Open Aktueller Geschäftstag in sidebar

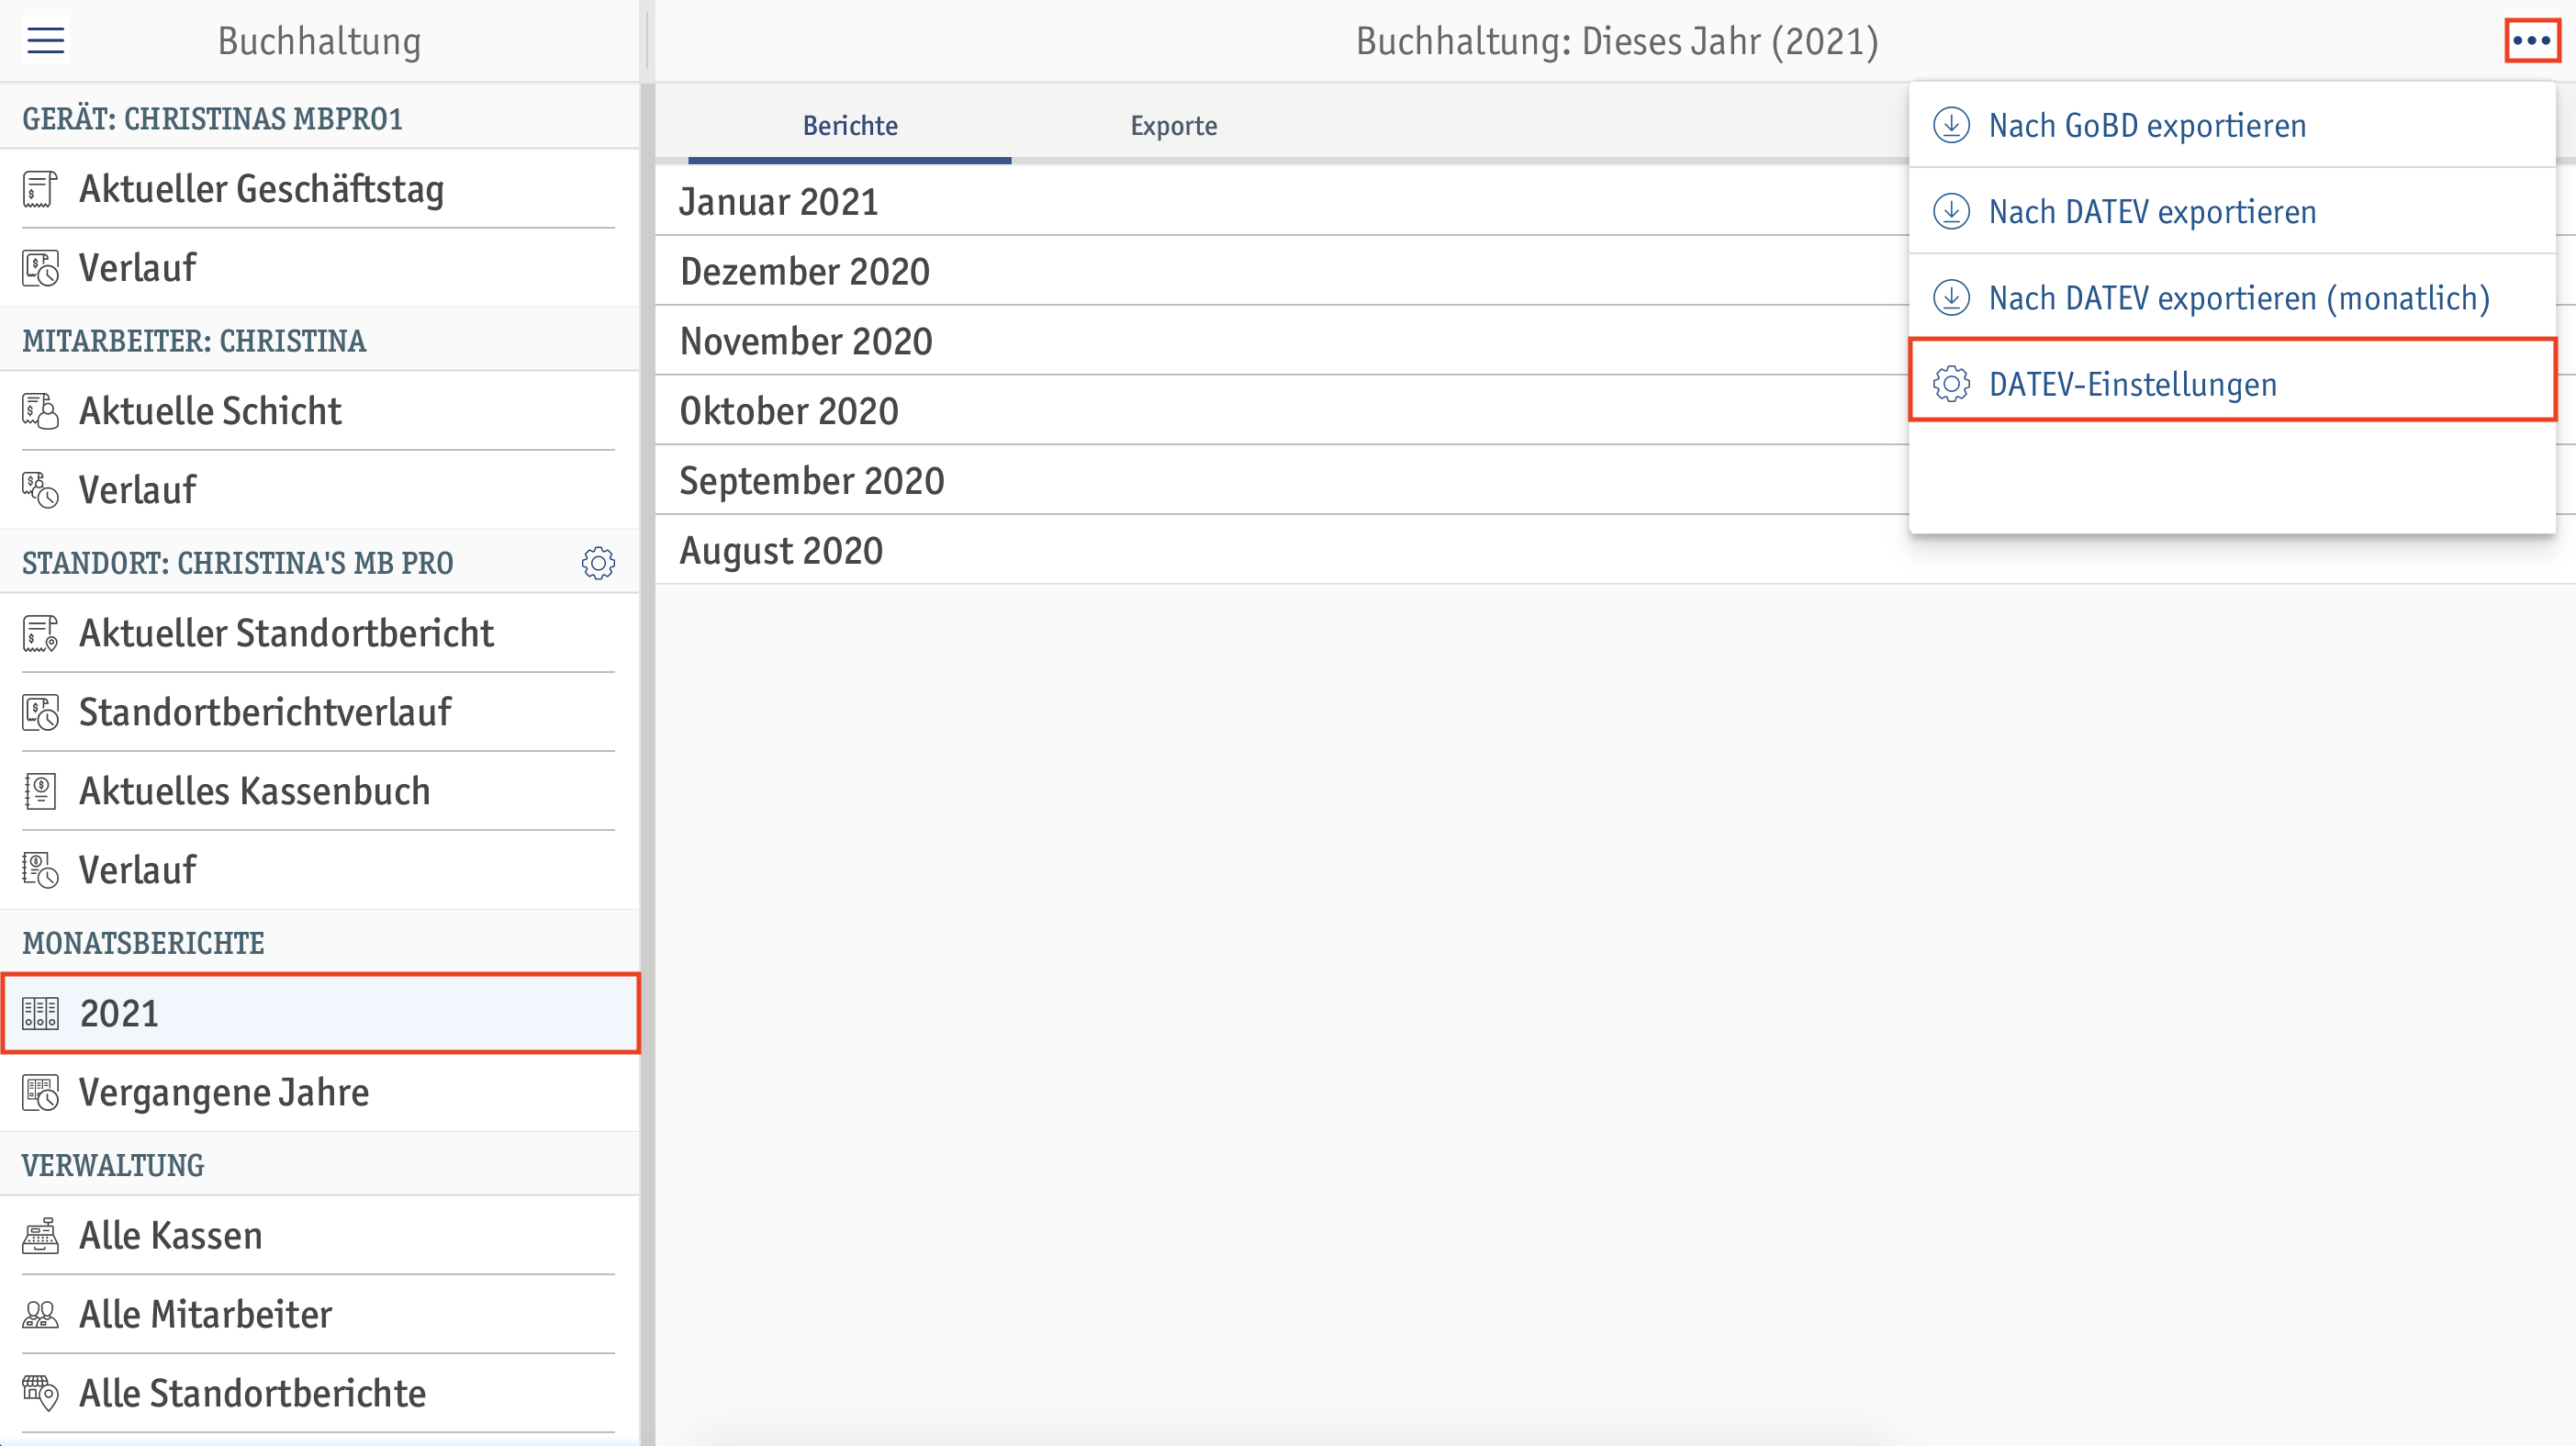pyautogui.click(x=320, y=189)
